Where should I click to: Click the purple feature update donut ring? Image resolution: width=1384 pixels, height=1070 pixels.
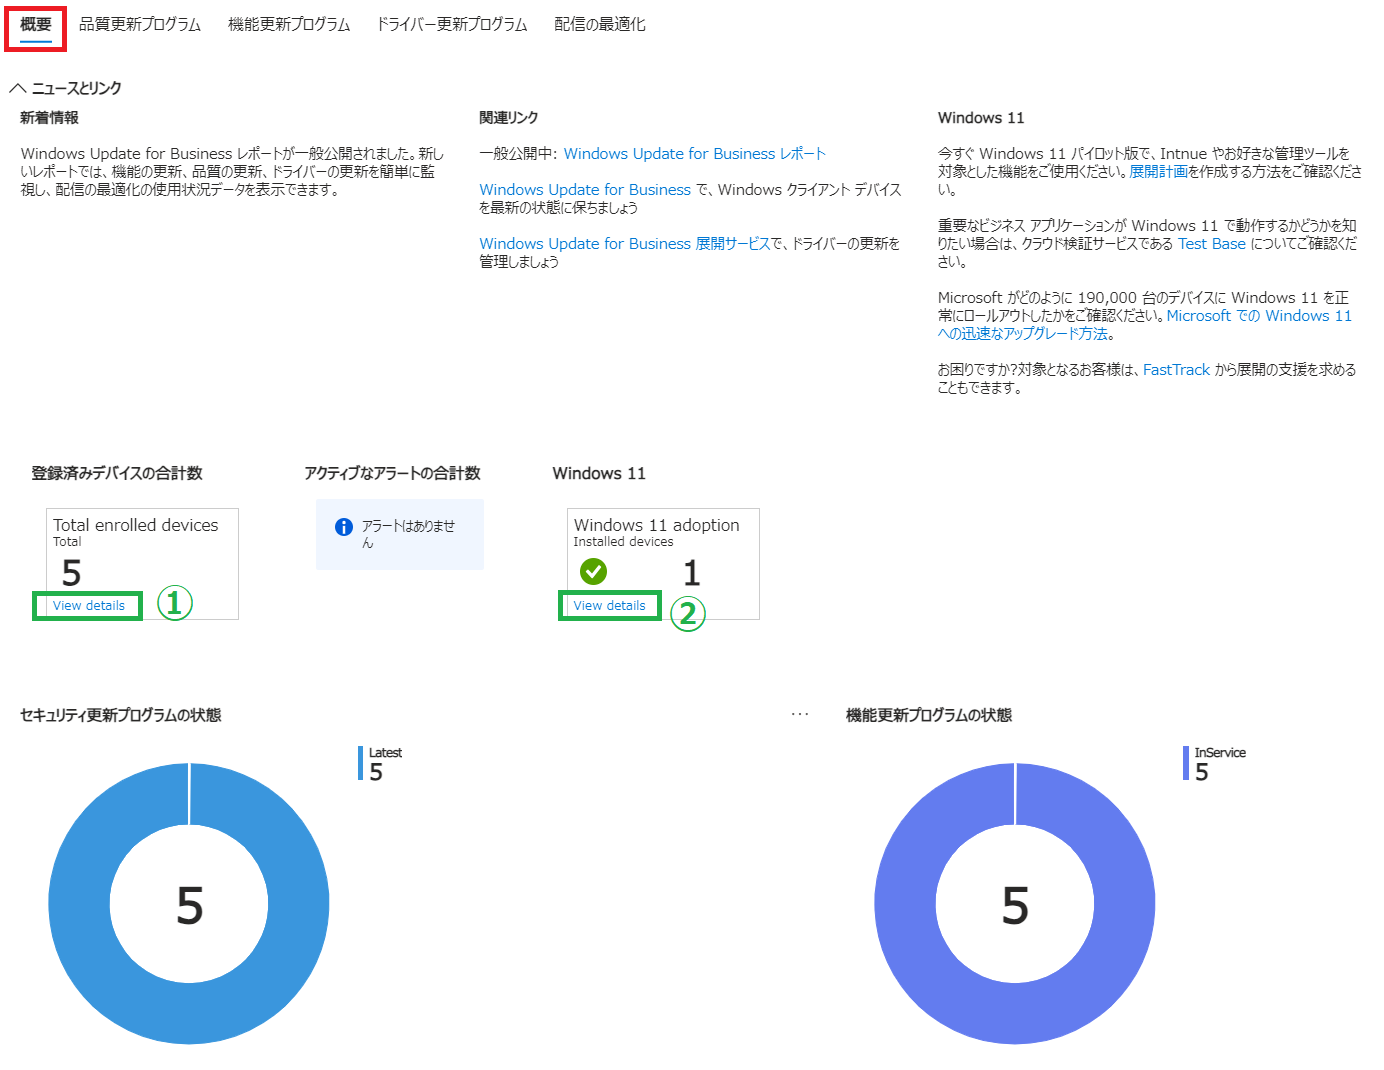coord(906,904)
